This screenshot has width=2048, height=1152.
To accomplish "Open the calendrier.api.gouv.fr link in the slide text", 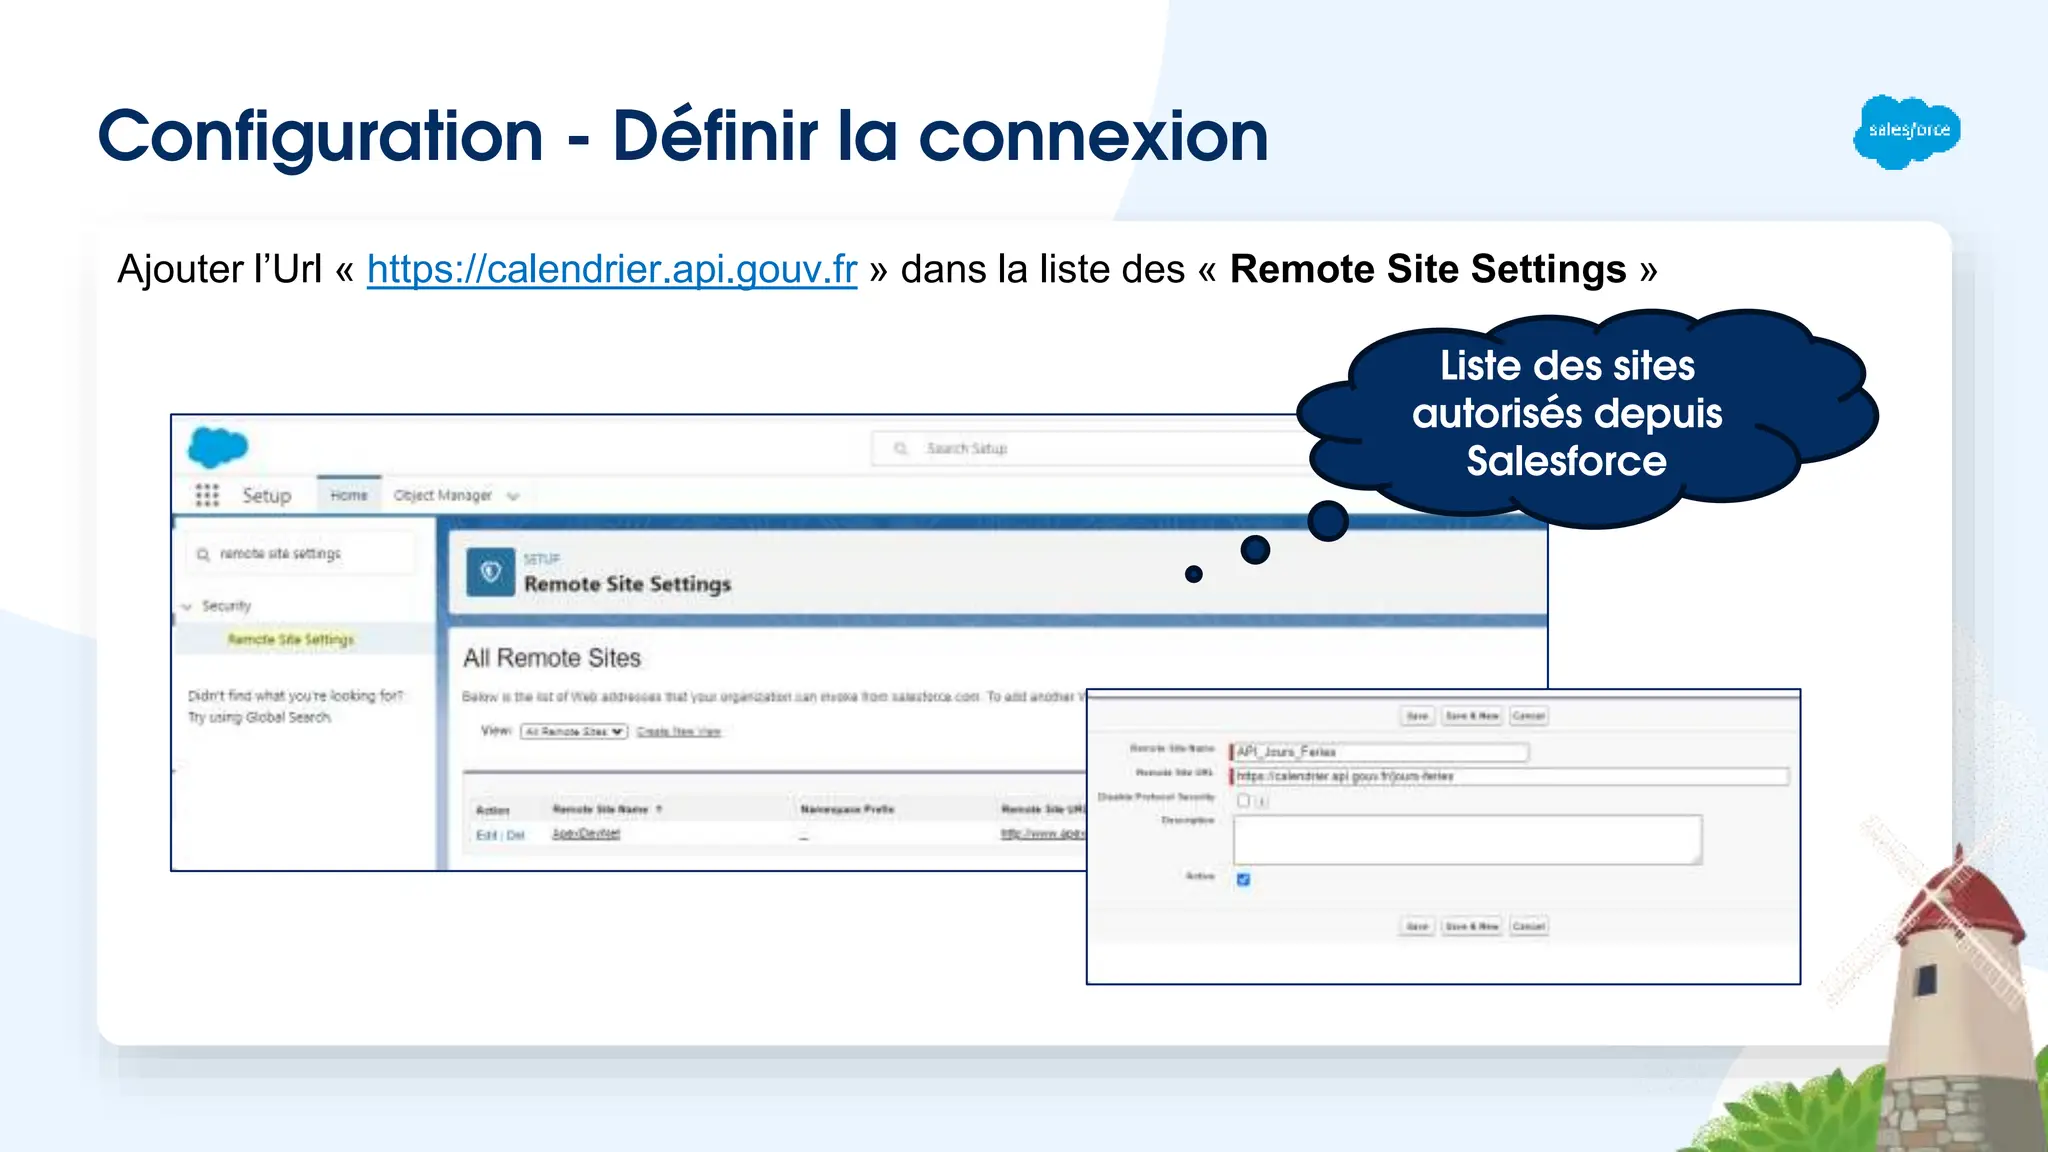I will [612, 269].
